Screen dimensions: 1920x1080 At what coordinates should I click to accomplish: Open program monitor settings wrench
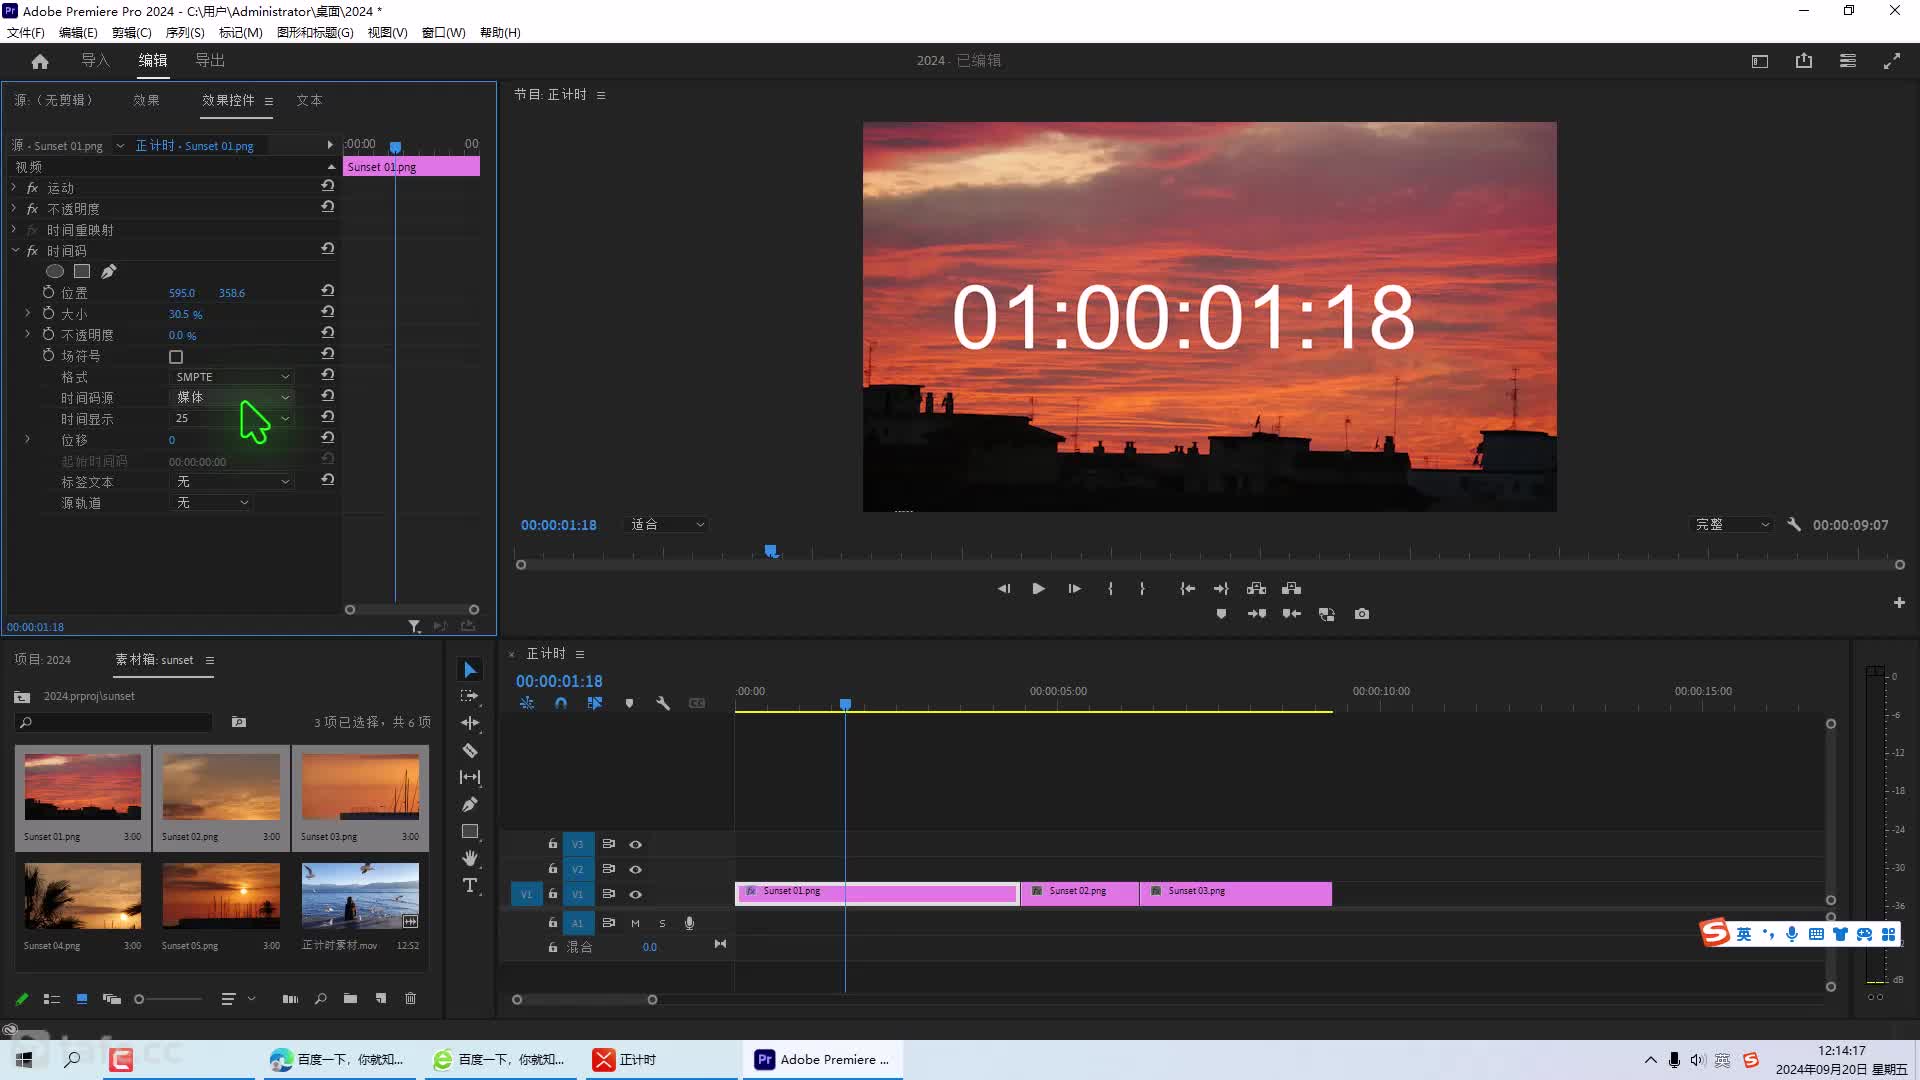1794,524
